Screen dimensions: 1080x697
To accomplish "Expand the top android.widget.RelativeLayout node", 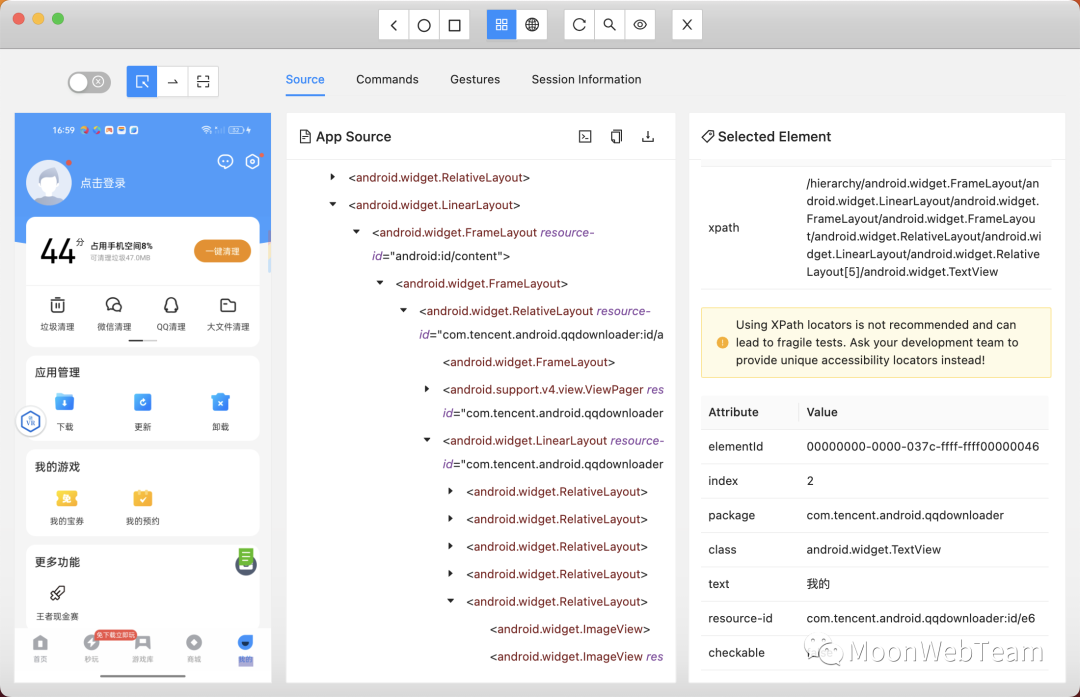I will [333, 178].
